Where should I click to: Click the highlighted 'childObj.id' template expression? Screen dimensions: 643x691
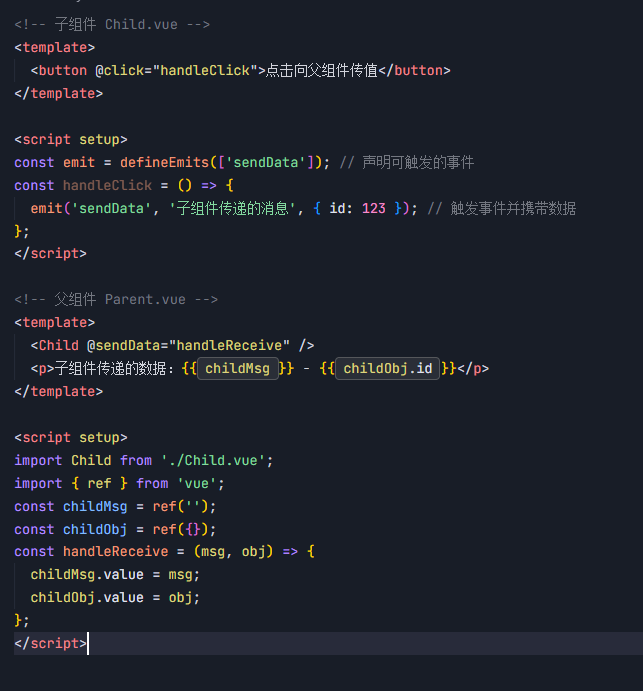[x=388, y=368]
